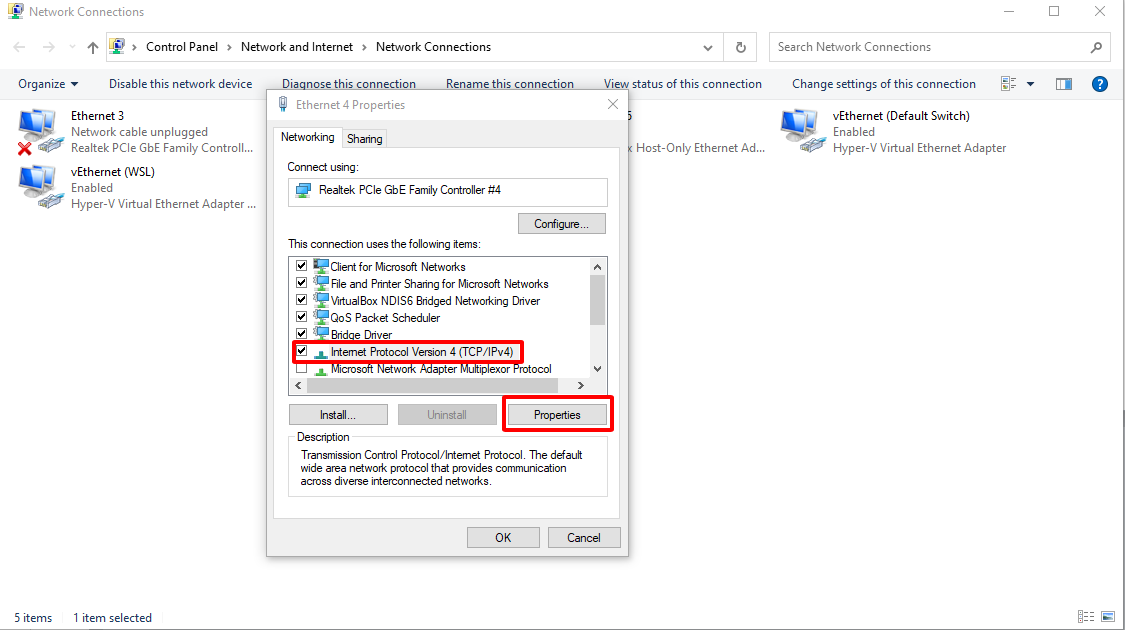1125x630 pixels.
Task: Click Diagnose this connection
Action: (x=349, y=84)
